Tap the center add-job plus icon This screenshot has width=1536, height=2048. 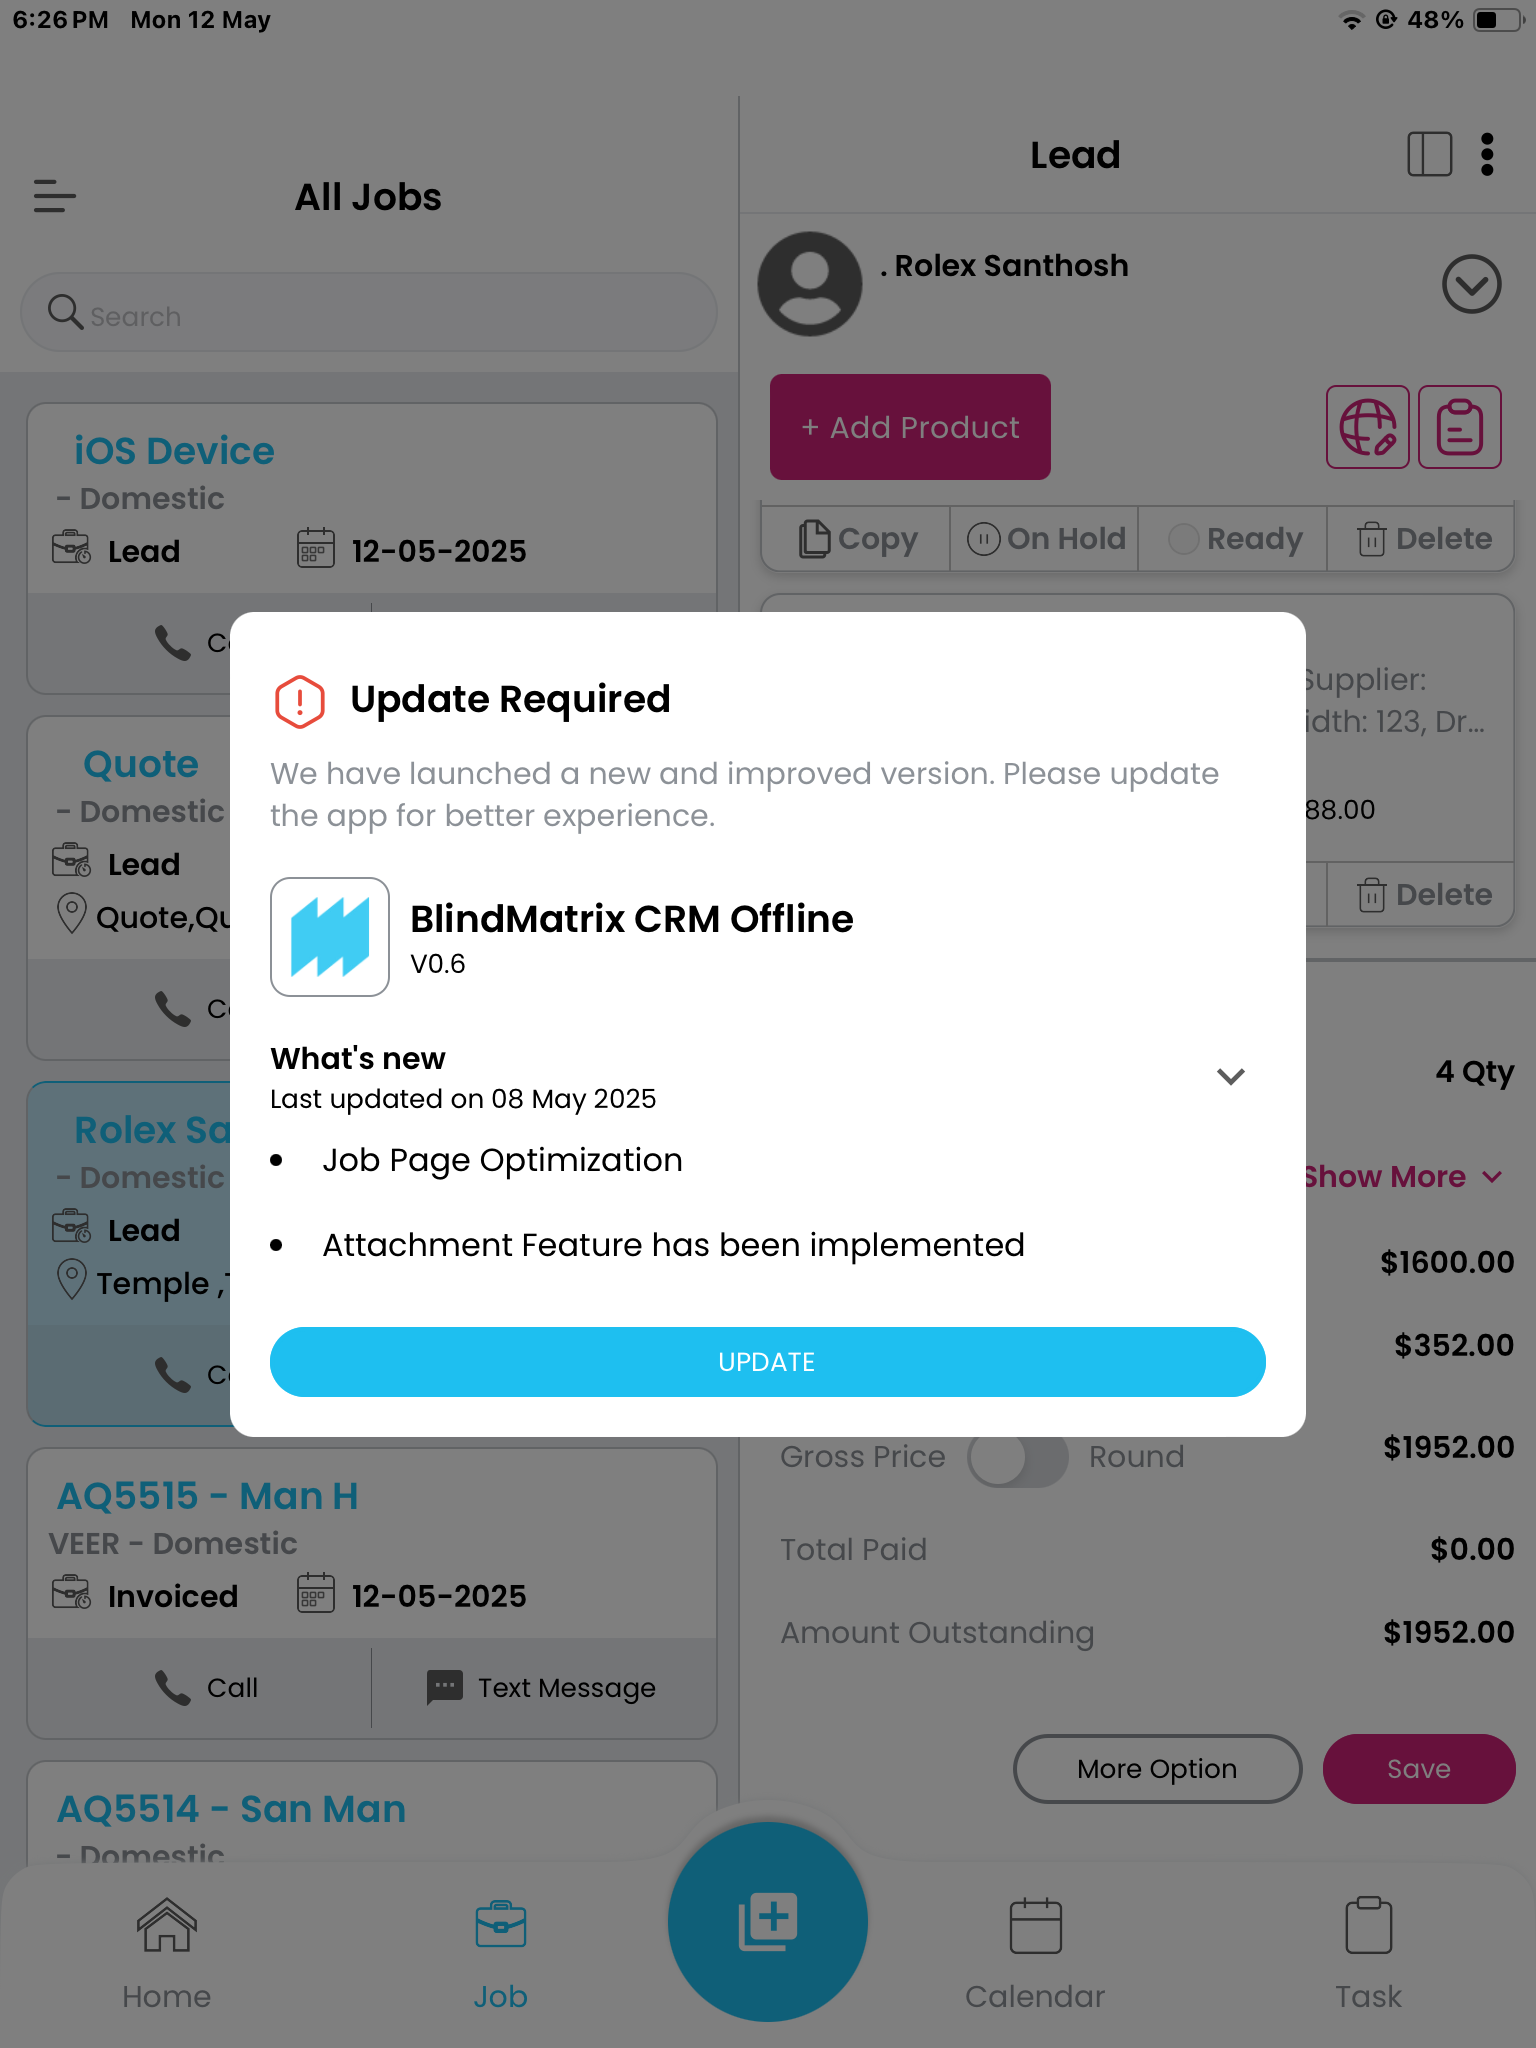click(767, 1921)
